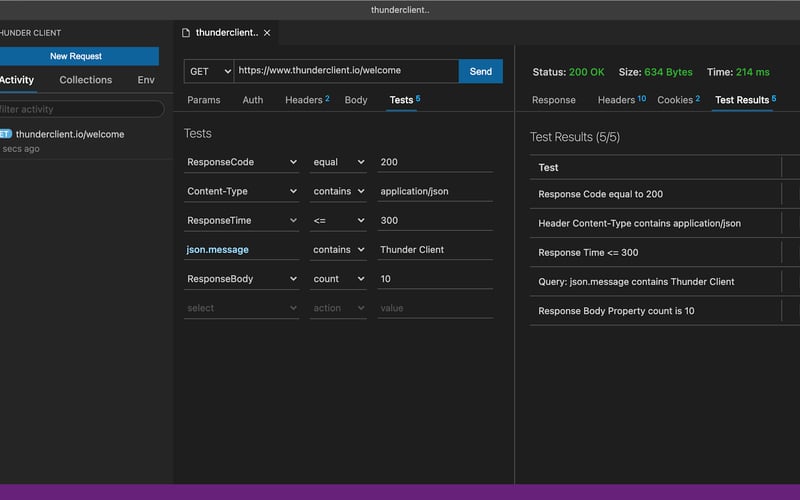This screenshot has width=800, height=500.
Task: Focus the filter activity search box
Action: click(82, 109)
